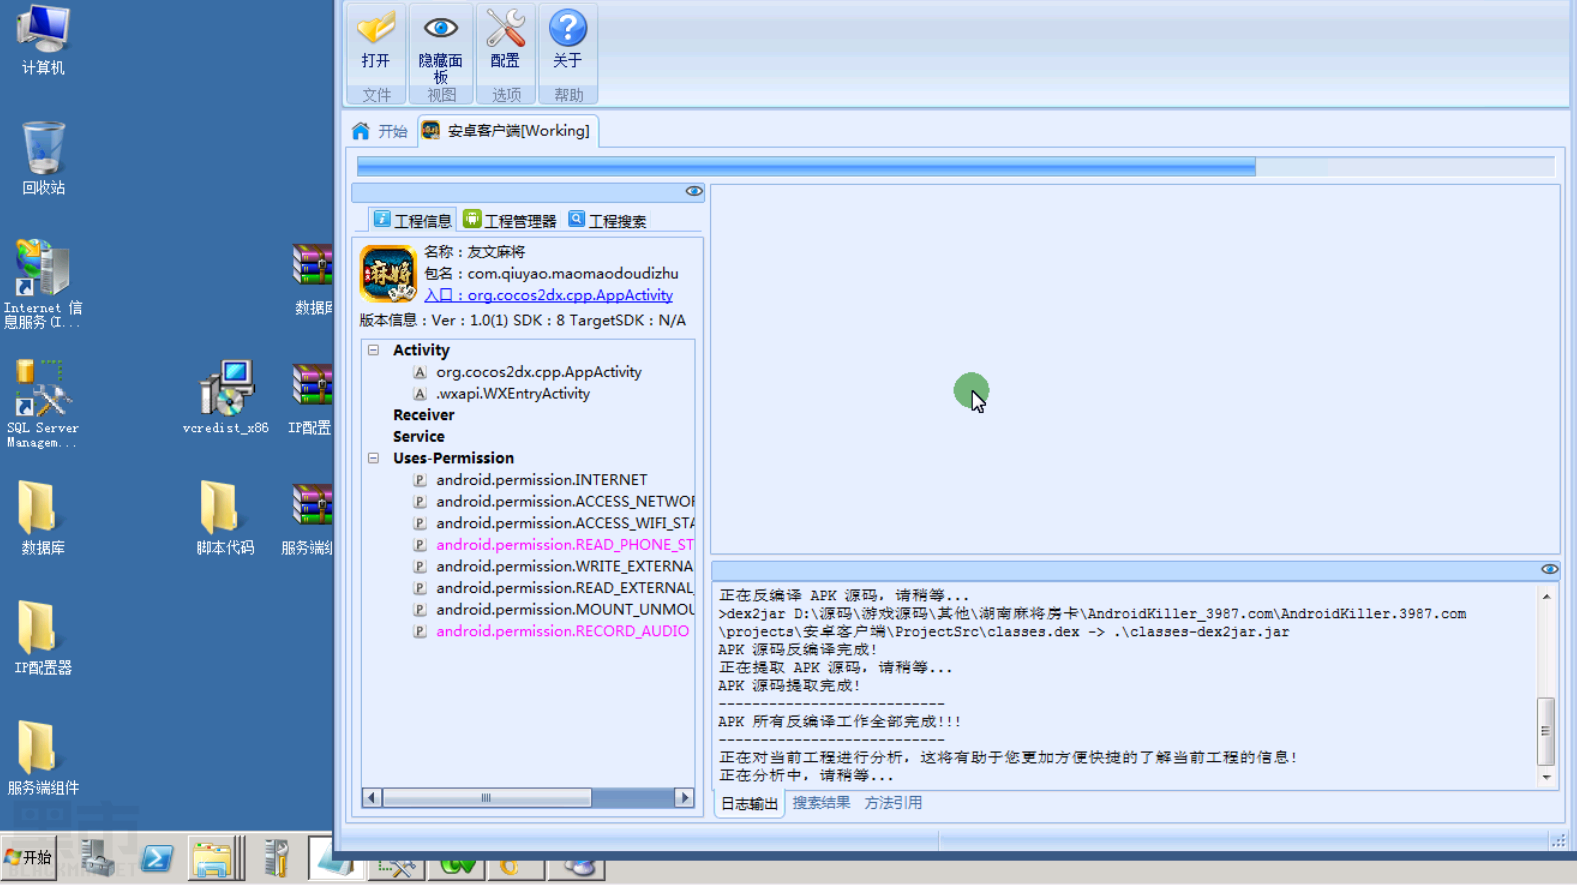Screen dimensions: 1577x885
Task: Switch to the 搜索结果 tab
Action: (821, 803)
